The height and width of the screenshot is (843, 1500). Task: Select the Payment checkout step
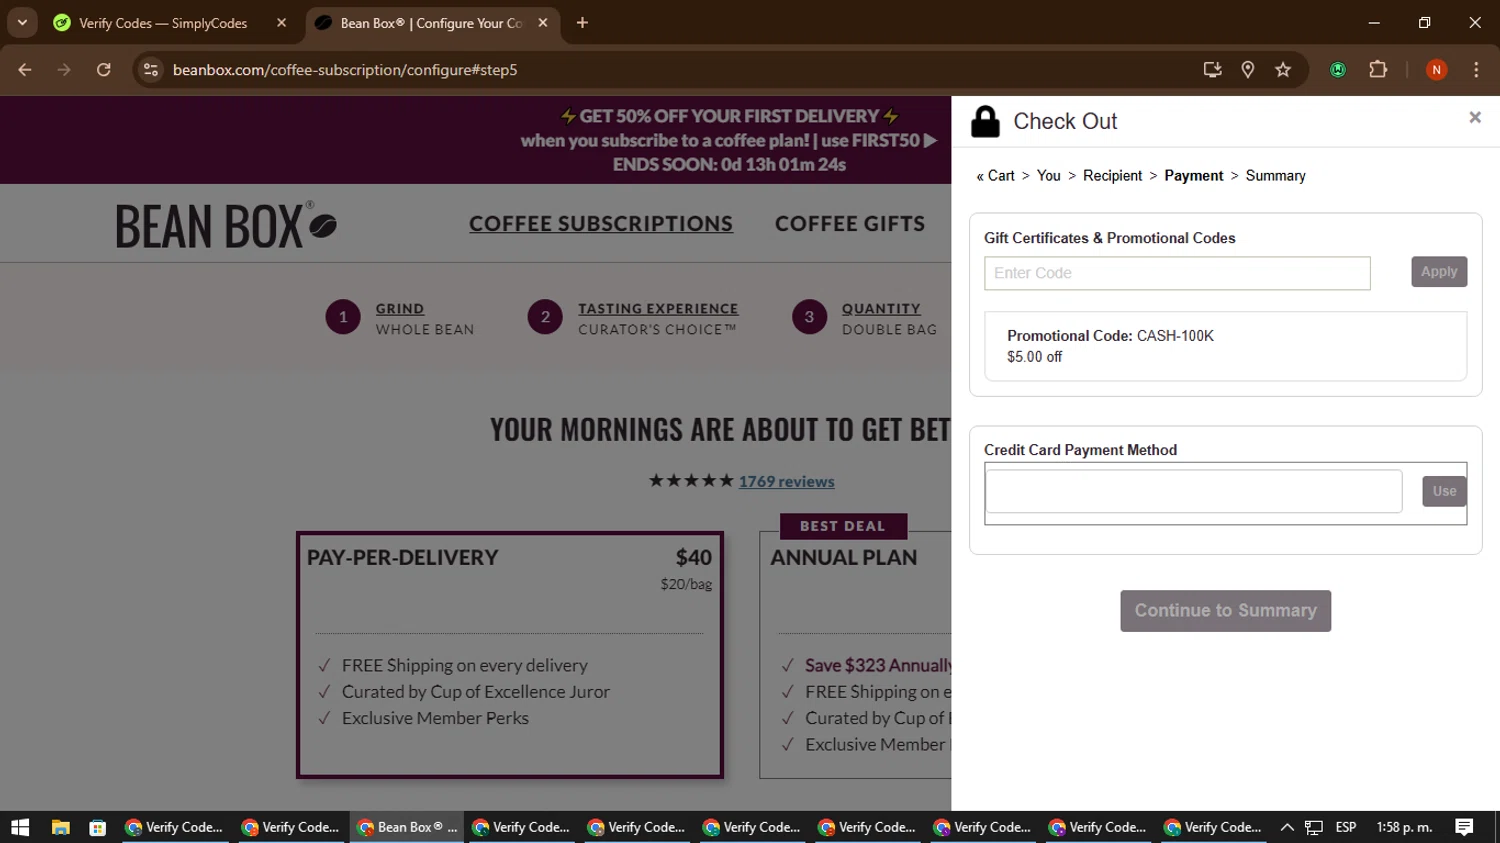pyautogui.click(x=1193, y=176)
